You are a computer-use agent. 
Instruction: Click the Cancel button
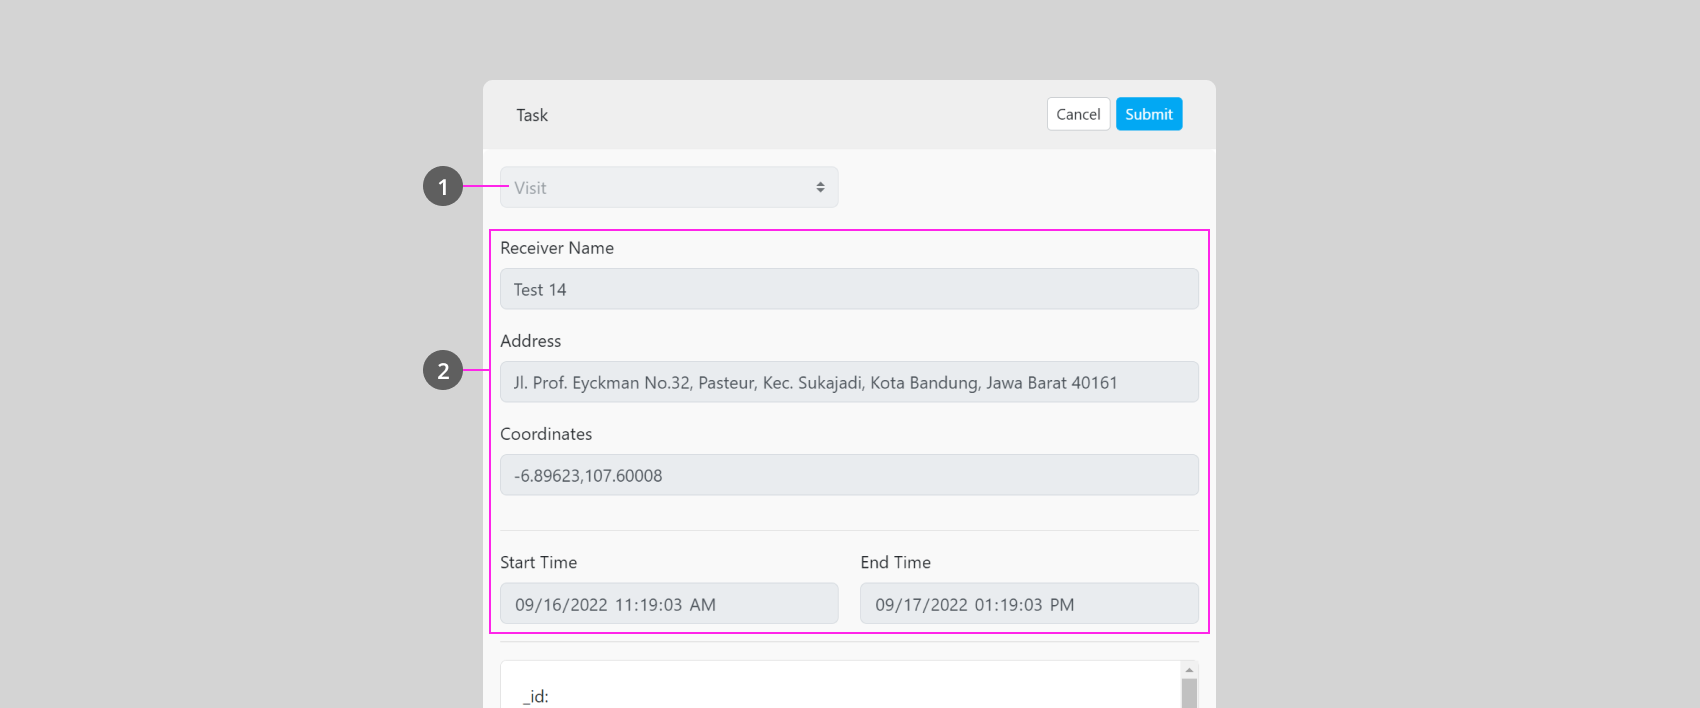pos(1078,114)
